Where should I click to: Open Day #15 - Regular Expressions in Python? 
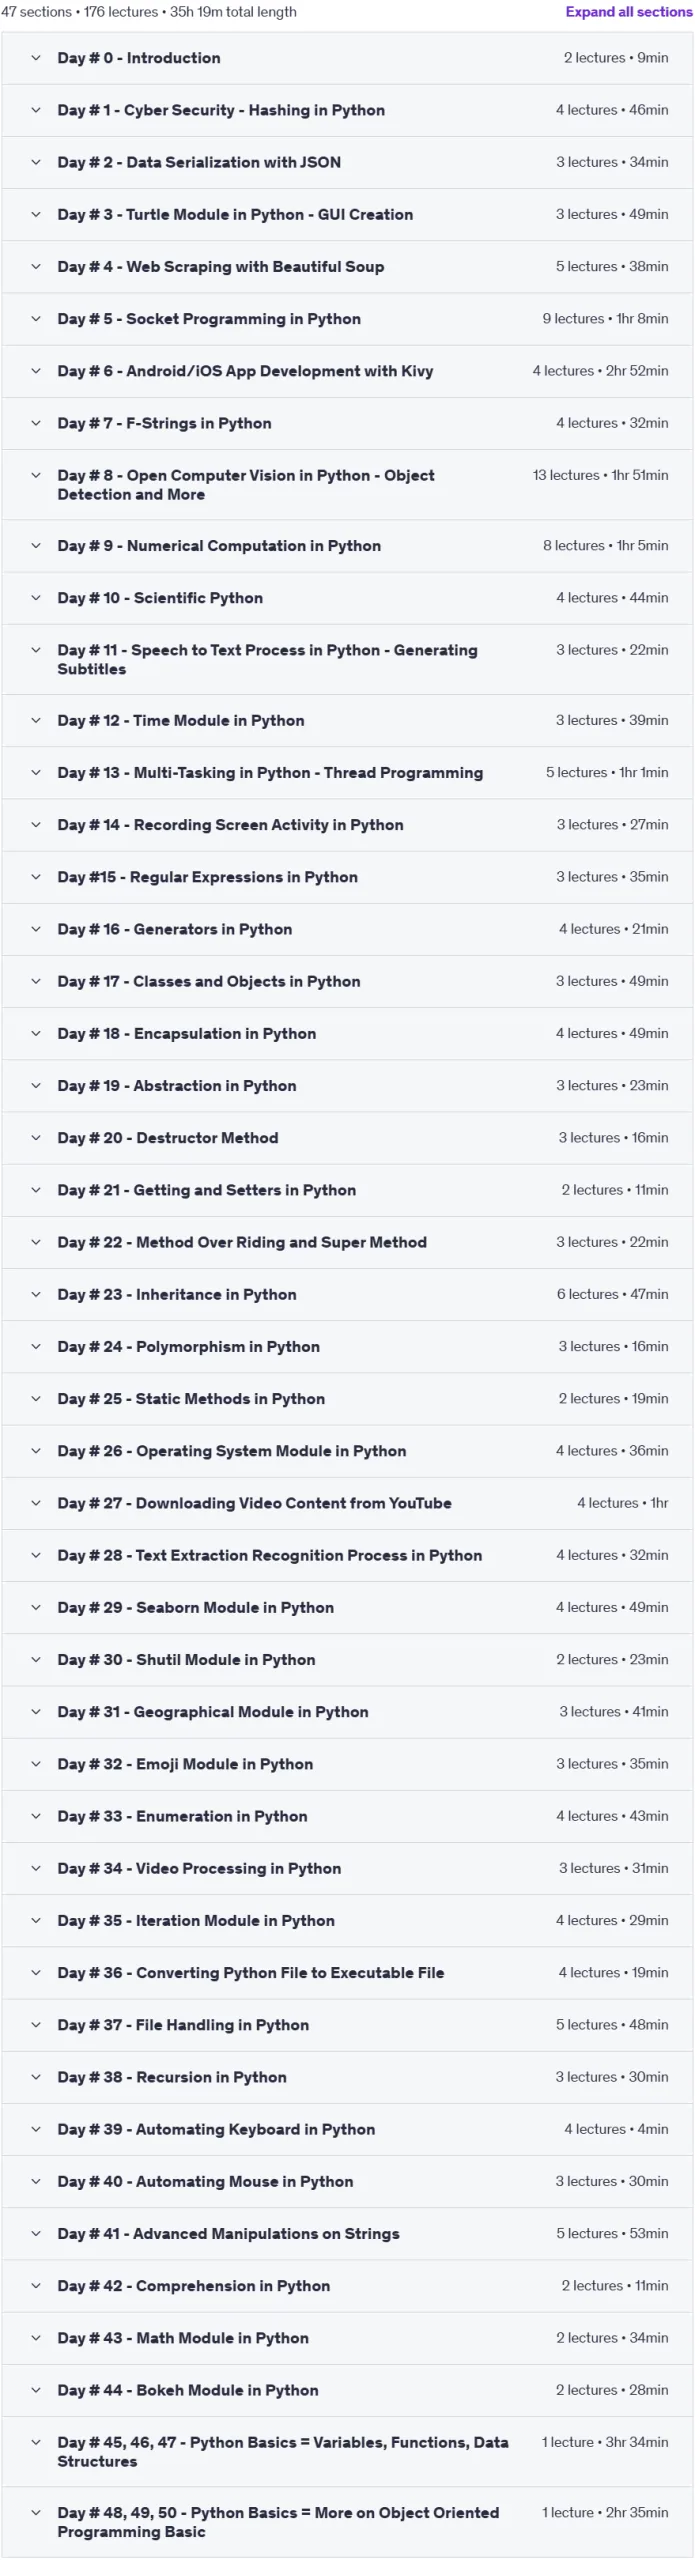pyautogui.click(x=207, y=877)
